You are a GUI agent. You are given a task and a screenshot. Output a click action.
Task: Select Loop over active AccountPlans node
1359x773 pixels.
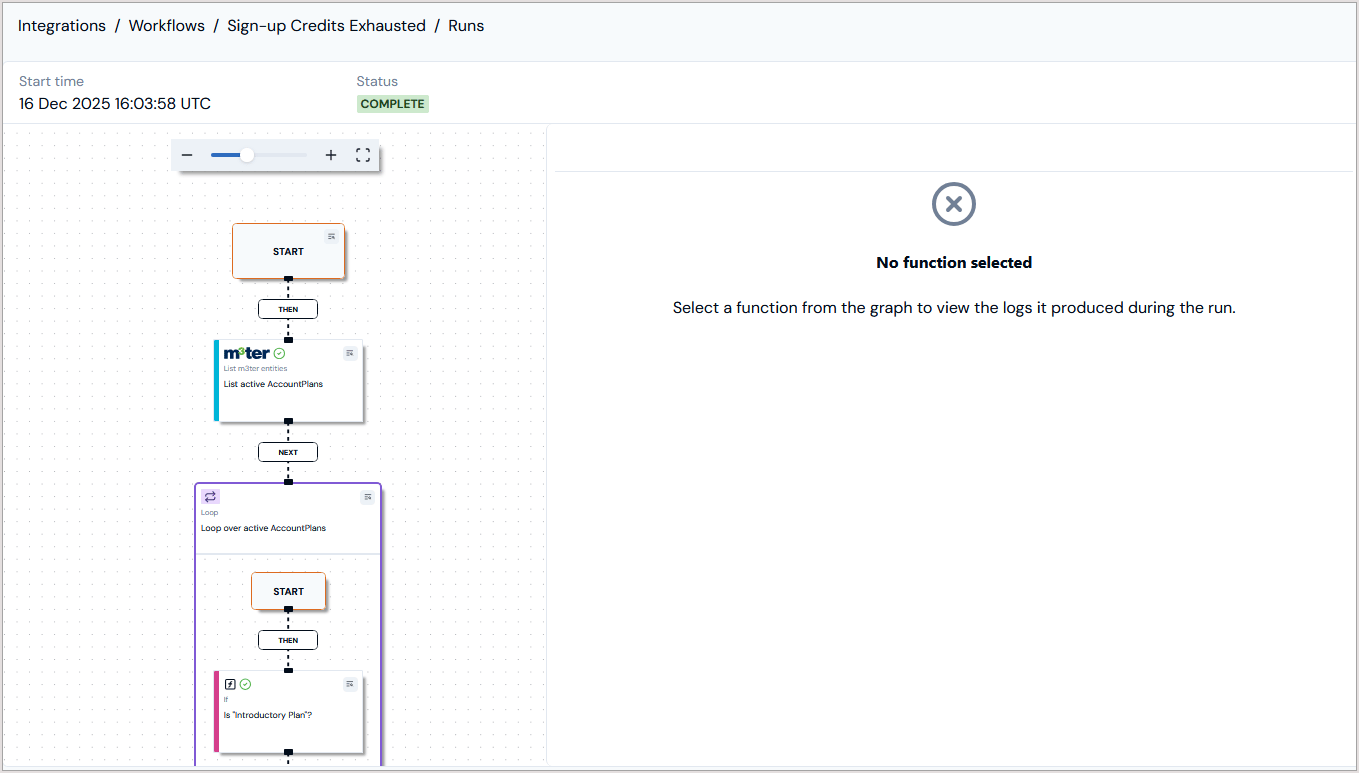click(288, 518)
